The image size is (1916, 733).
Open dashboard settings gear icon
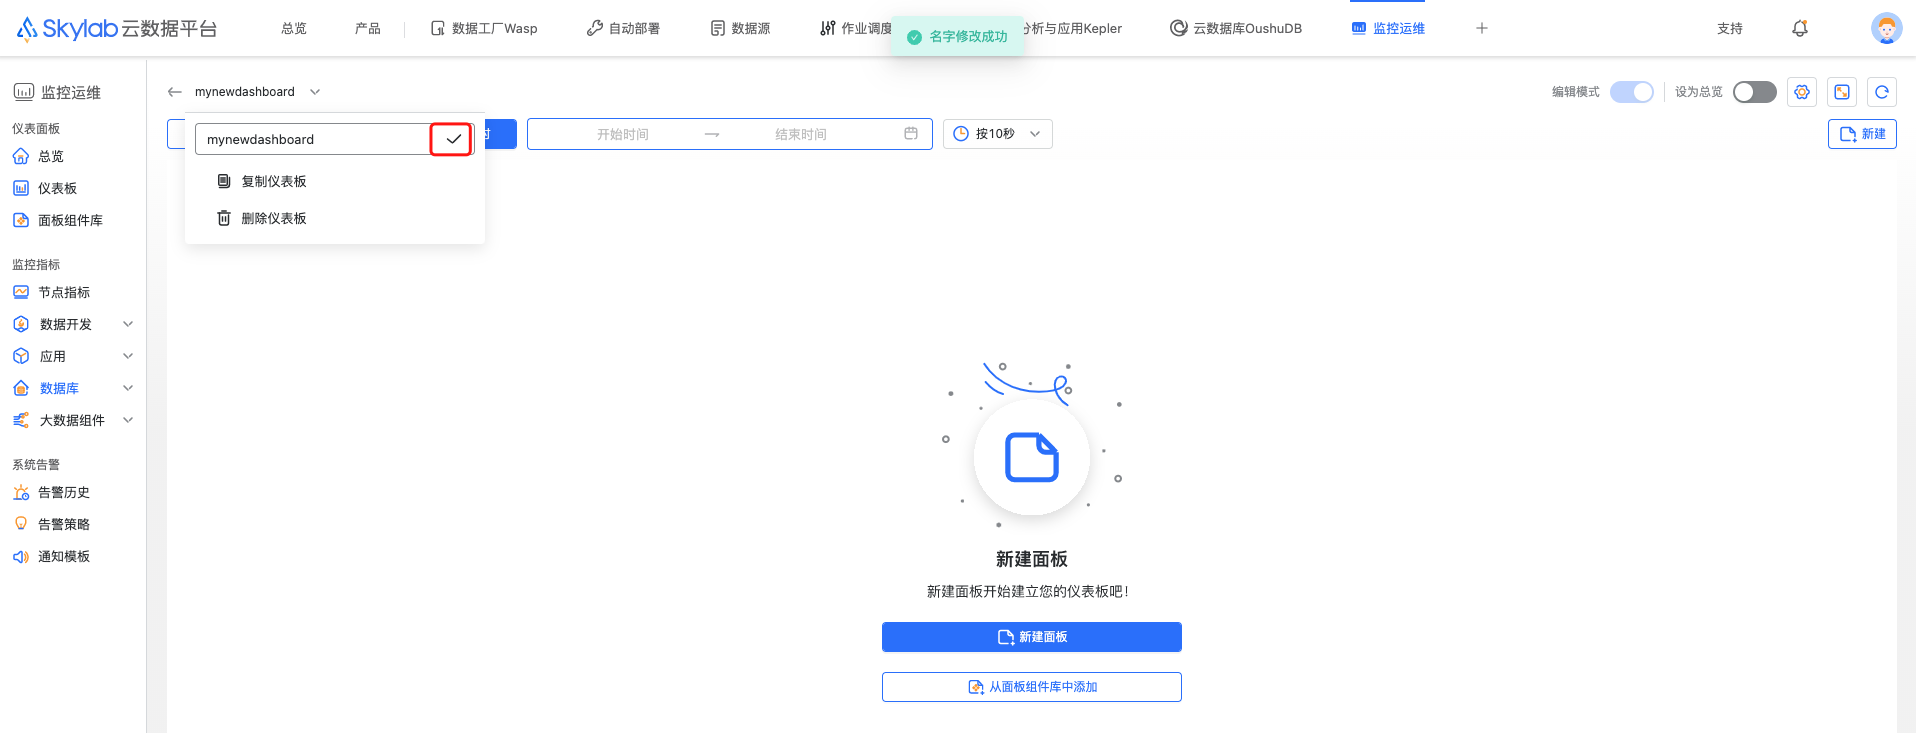[x=1801, y=92]
